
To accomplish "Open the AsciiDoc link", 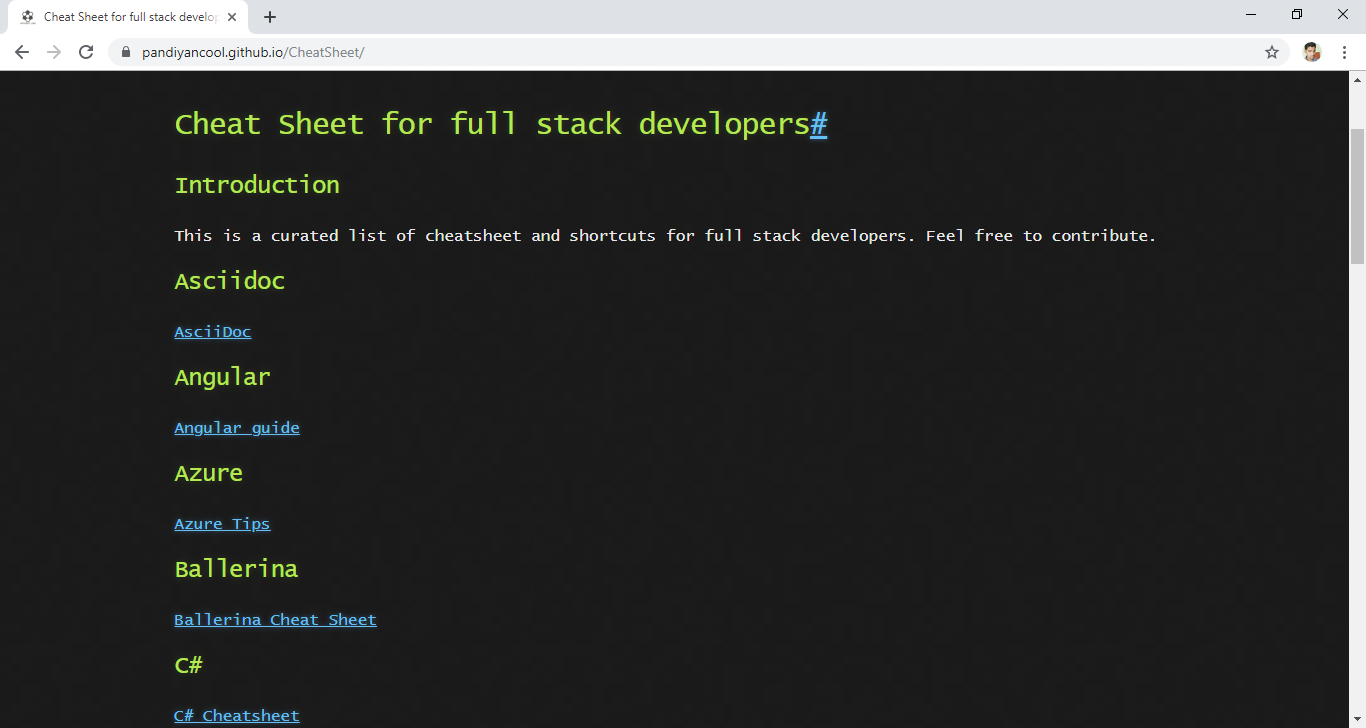I will point(212,331).
